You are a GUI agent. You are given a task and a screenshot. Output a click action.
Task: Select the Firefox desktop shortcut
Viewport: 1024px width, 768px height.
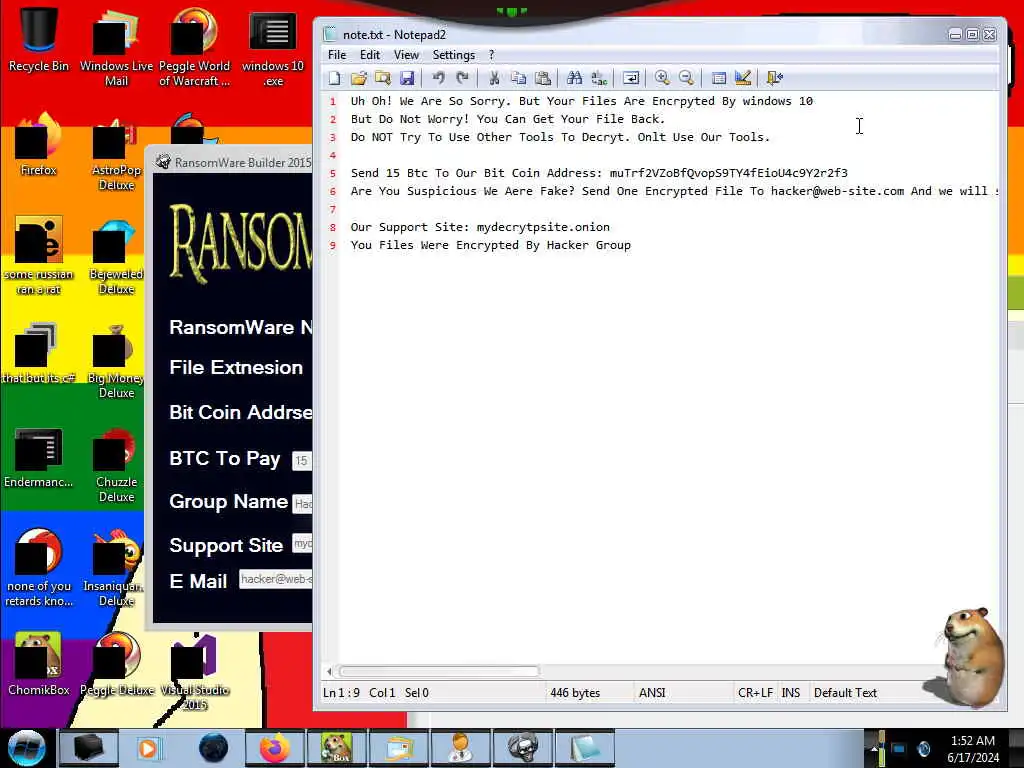click(39, 145)
